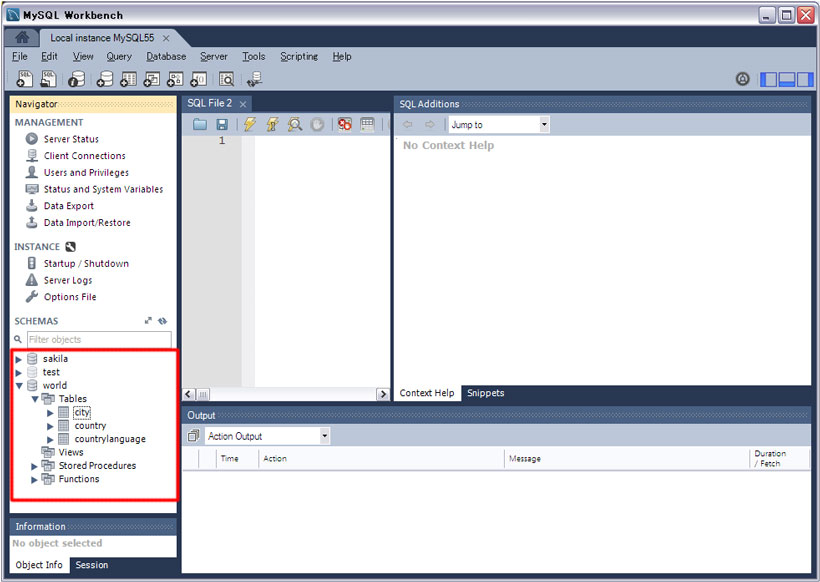This screenshot has width=820, height=582.
Task: Open Data Import/Restore
Action: pyautogui.click(x=87, y=223)
